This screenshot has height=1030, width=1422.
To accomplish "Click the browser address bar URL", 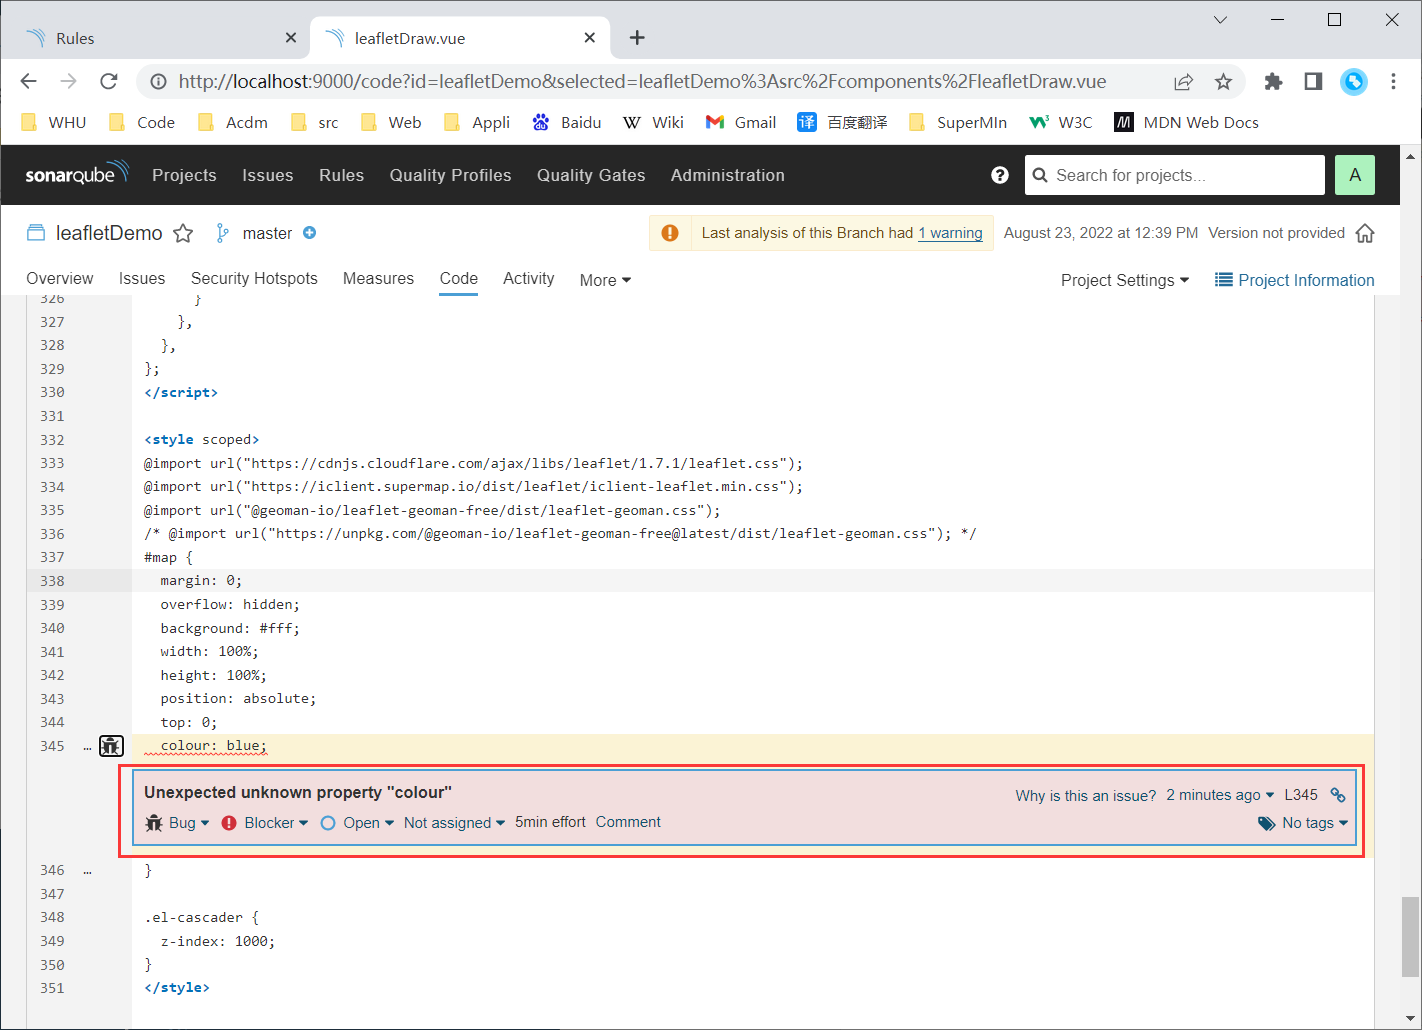I will click(x=642, y=82).
